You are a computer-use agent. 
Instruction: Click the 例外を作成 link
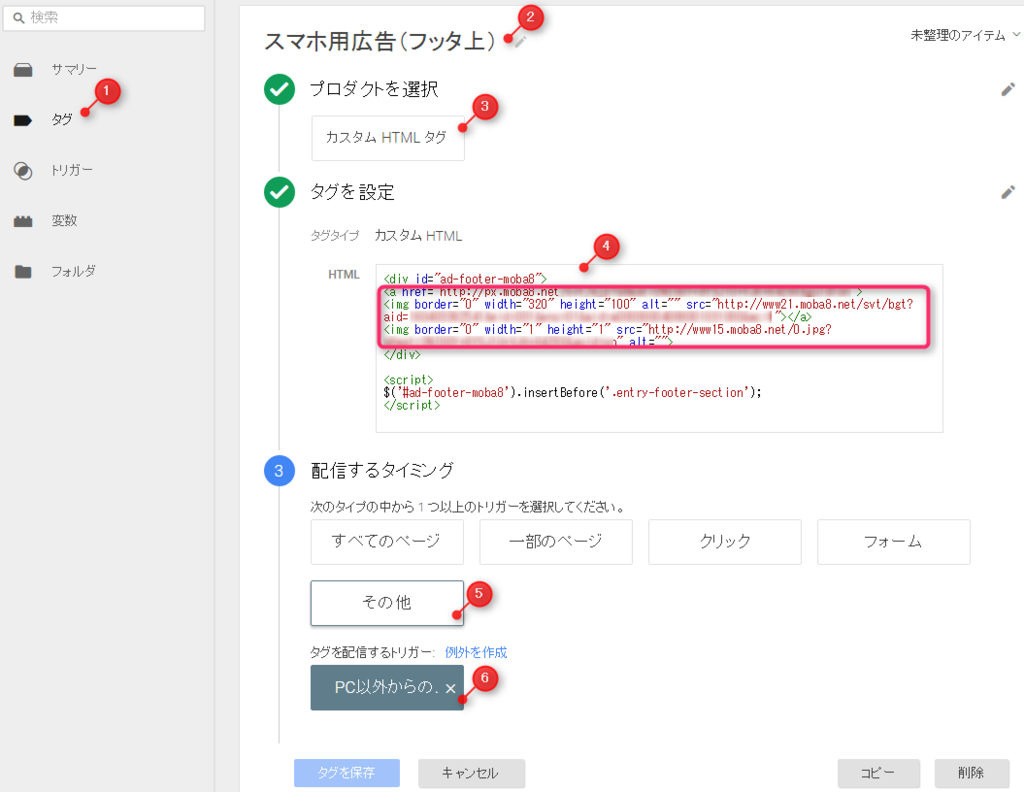[x=479, y=652]
